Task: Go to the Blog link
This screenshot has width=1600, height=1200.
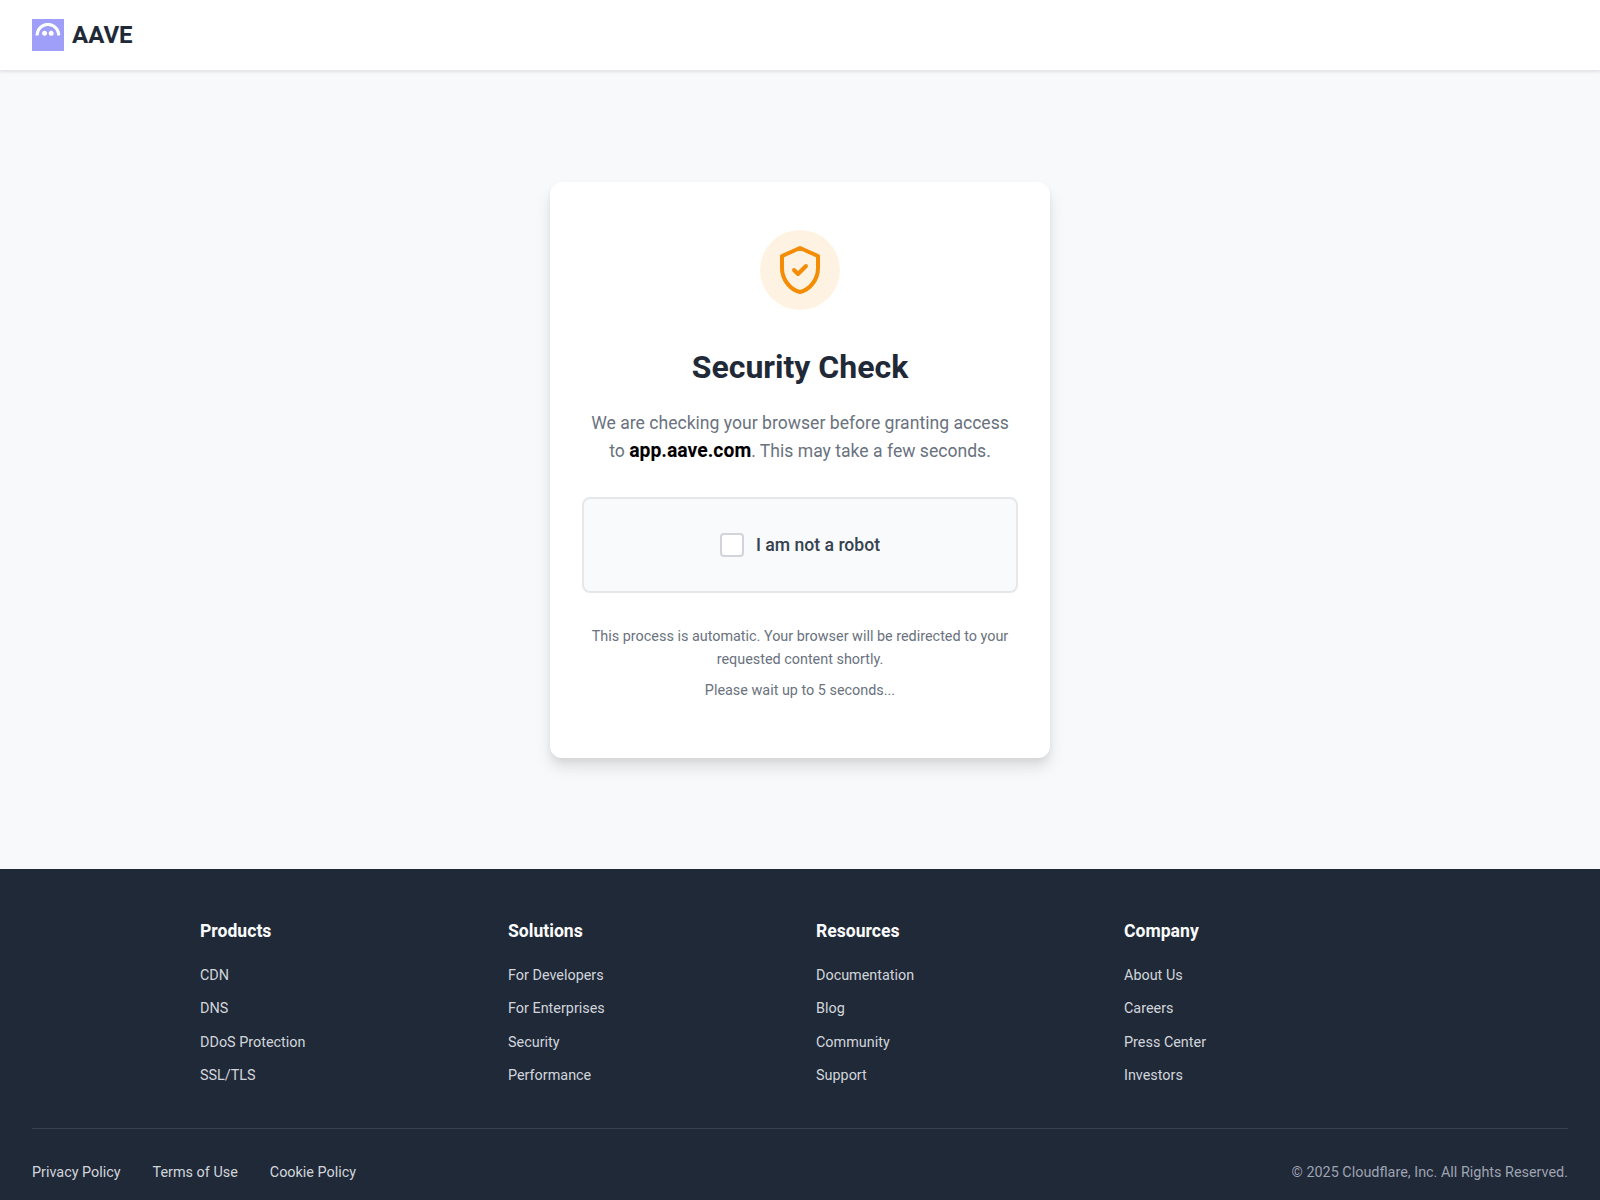Action: pos(830,1008)
